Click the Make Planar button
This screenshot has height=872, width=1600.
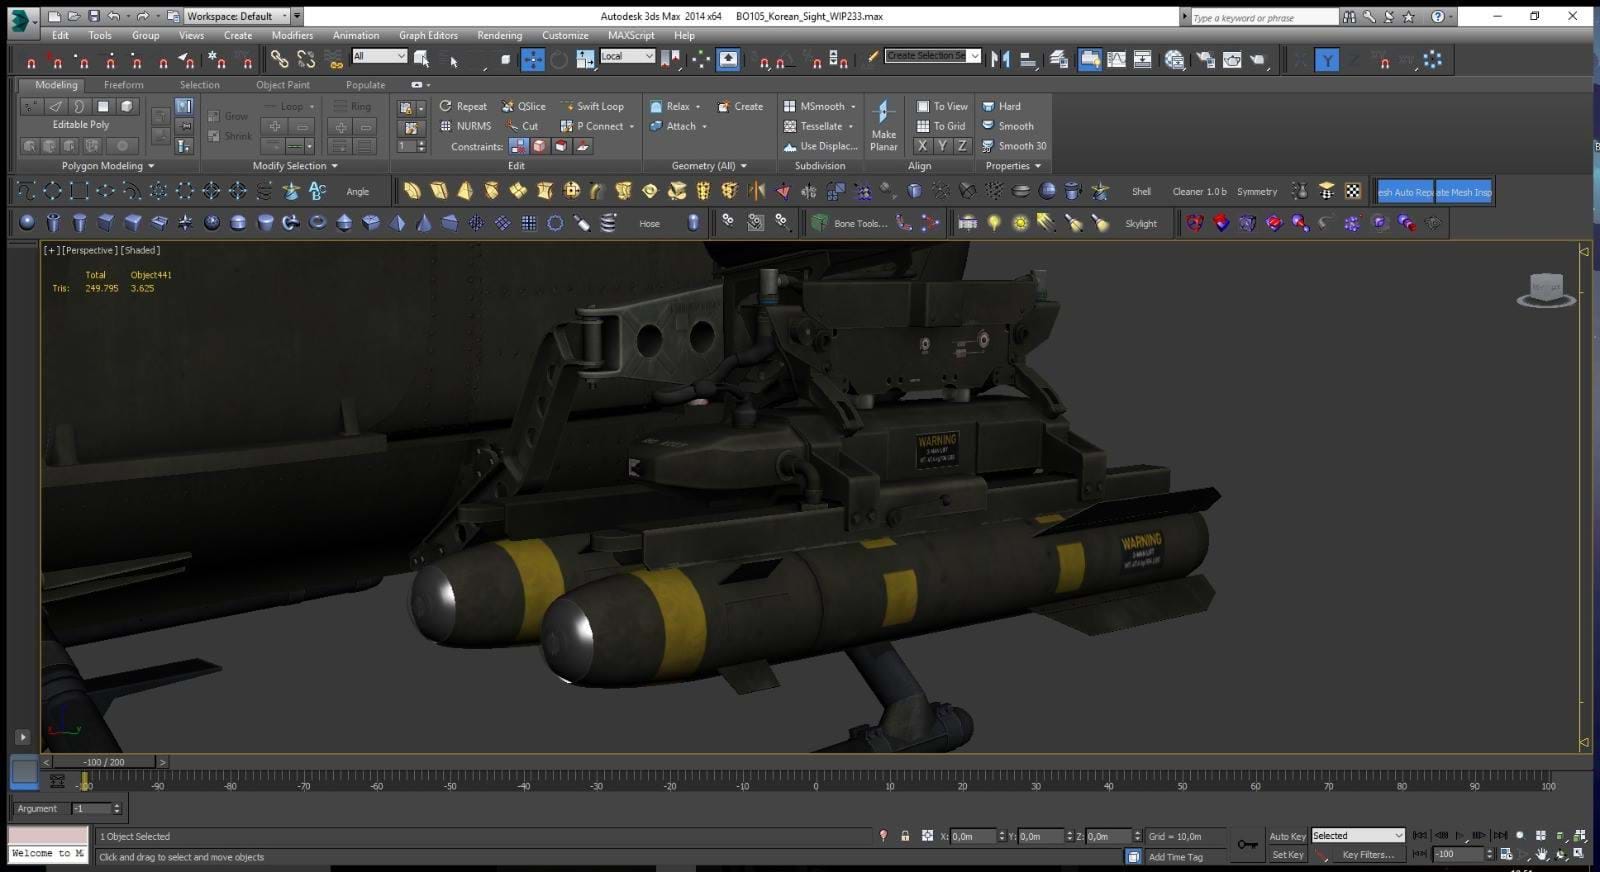(x=883, y=126)
